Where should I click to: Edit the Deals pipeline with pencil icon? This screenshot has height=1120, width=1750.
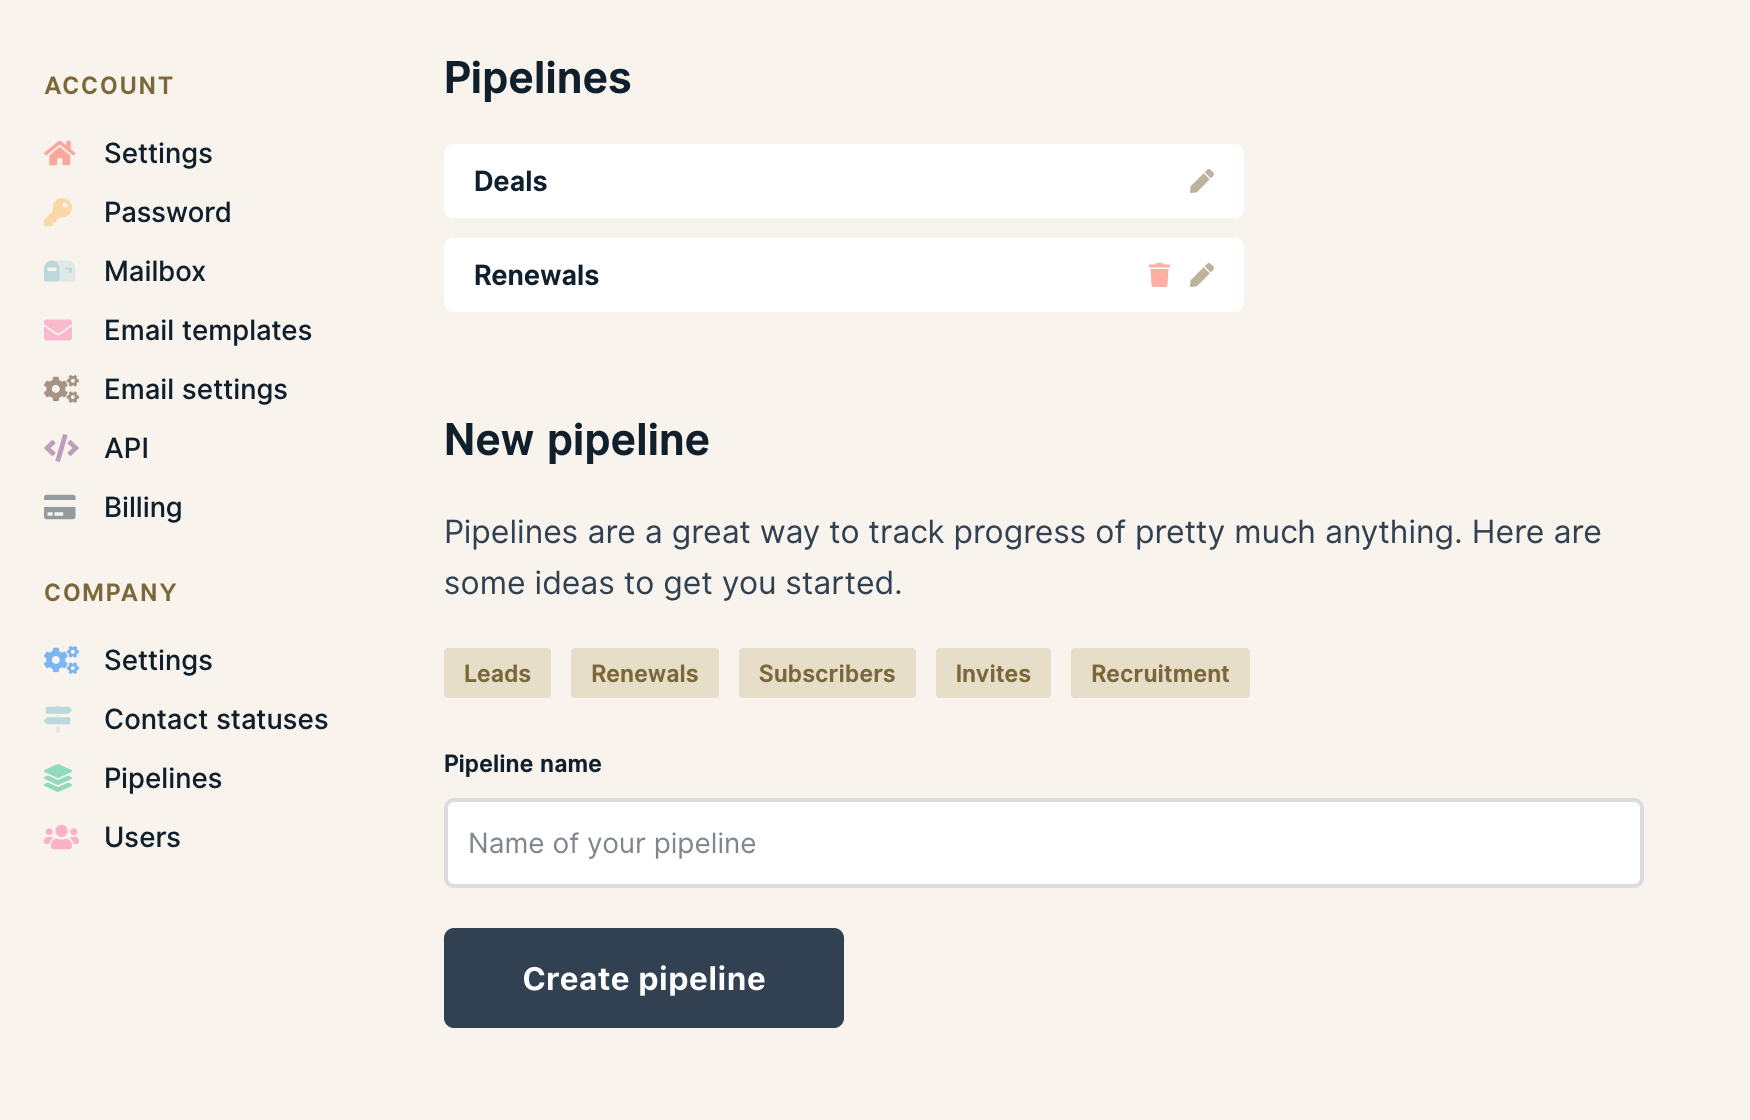1202,181
